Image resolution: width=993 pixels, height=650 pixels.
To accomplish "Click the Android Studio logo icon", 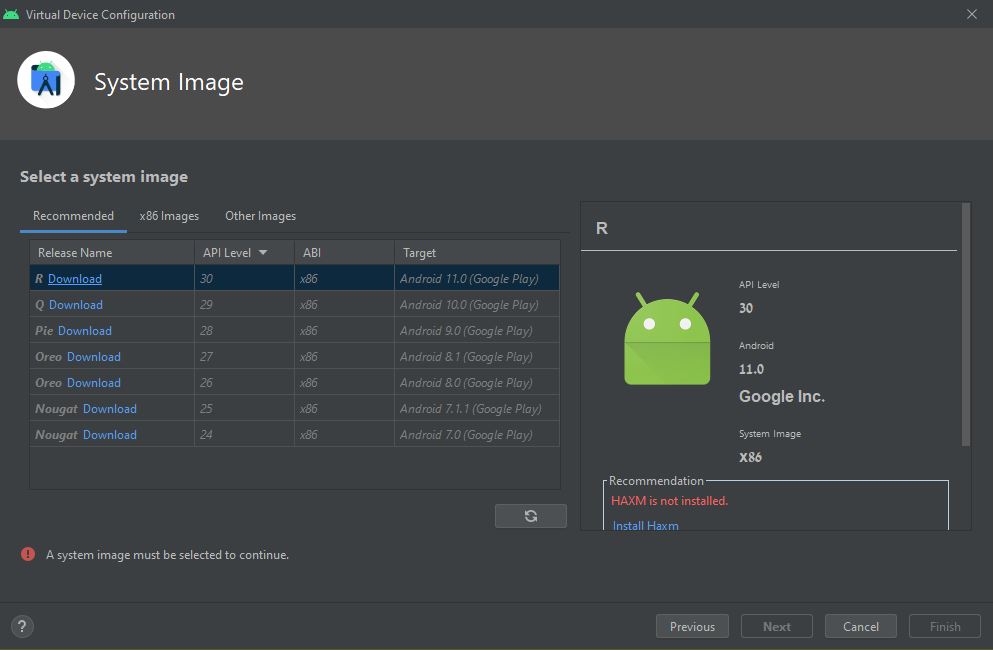I will [x=46, y=80].
